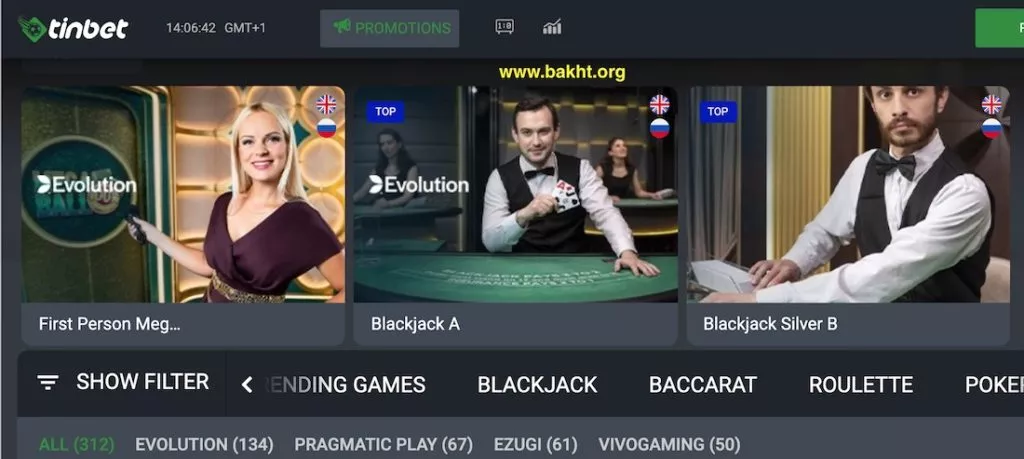1024x459 pixels.
Task: Select the BACCARAT category tab
Action: [703, 385]
